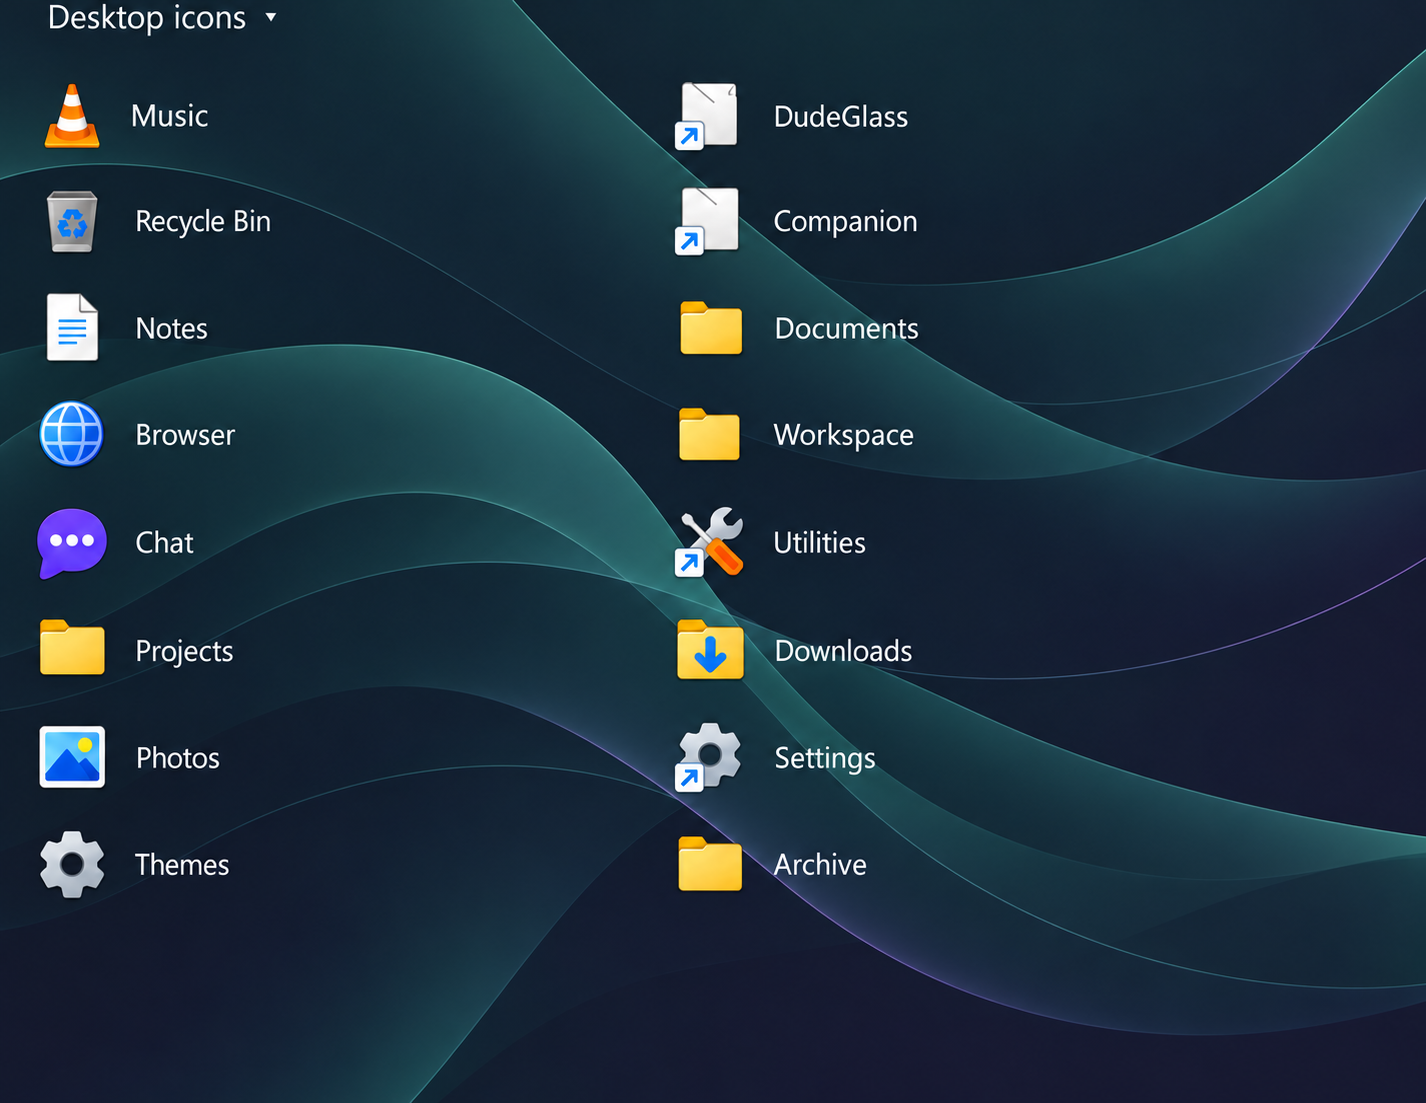The width and height of the screenshot is (1426, 1103).
Task: Select the "Documents" text label
Action: coord(846,328)
